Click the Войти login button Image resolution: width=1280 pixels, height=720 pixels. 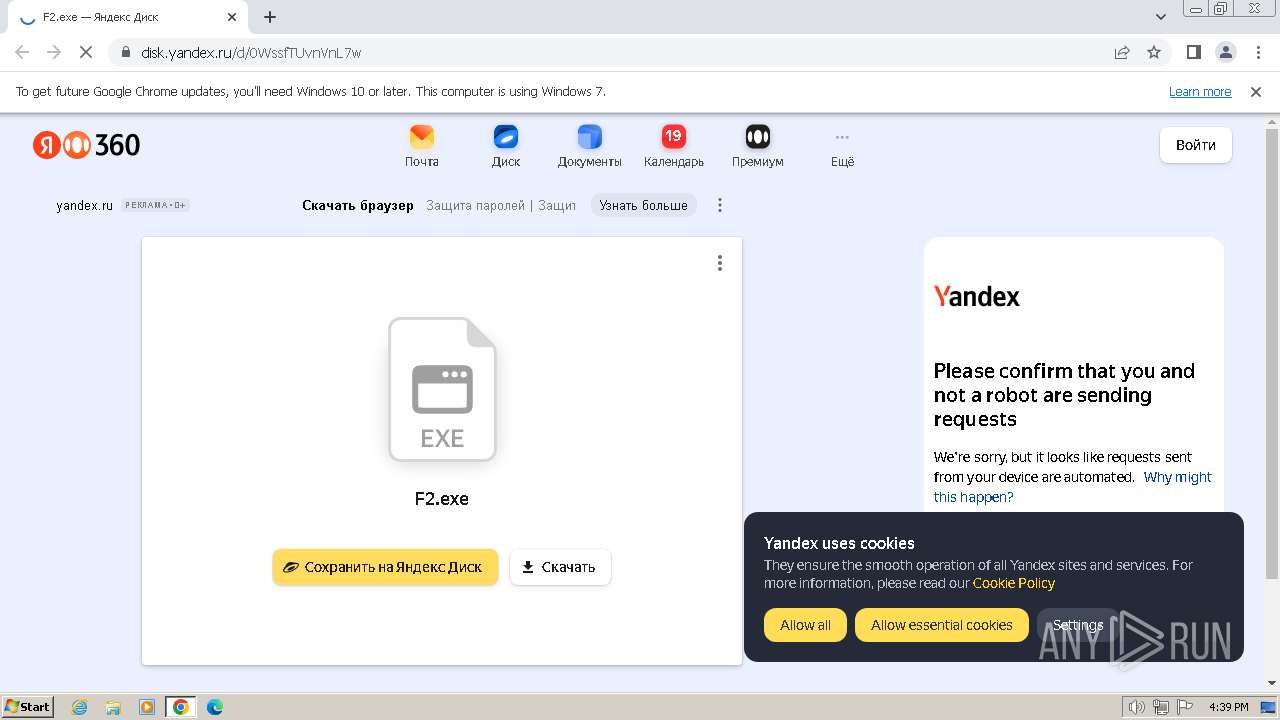pyautogui.click(x=1196, y=145)
